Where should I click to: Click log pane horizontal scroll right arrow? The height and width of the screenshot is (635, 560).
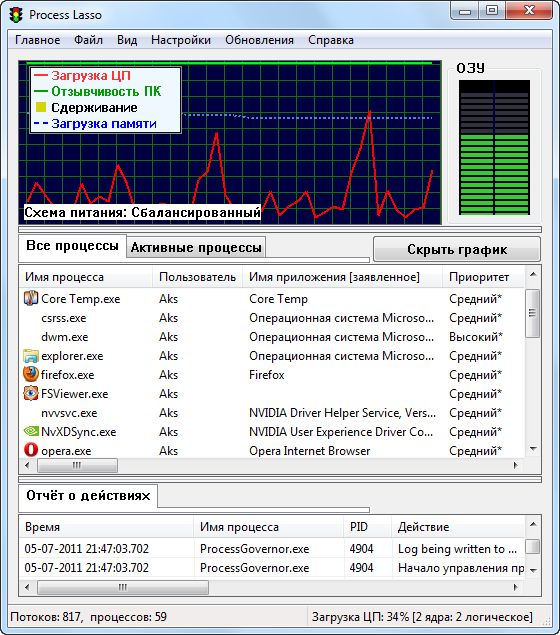(x=515, y=587)
